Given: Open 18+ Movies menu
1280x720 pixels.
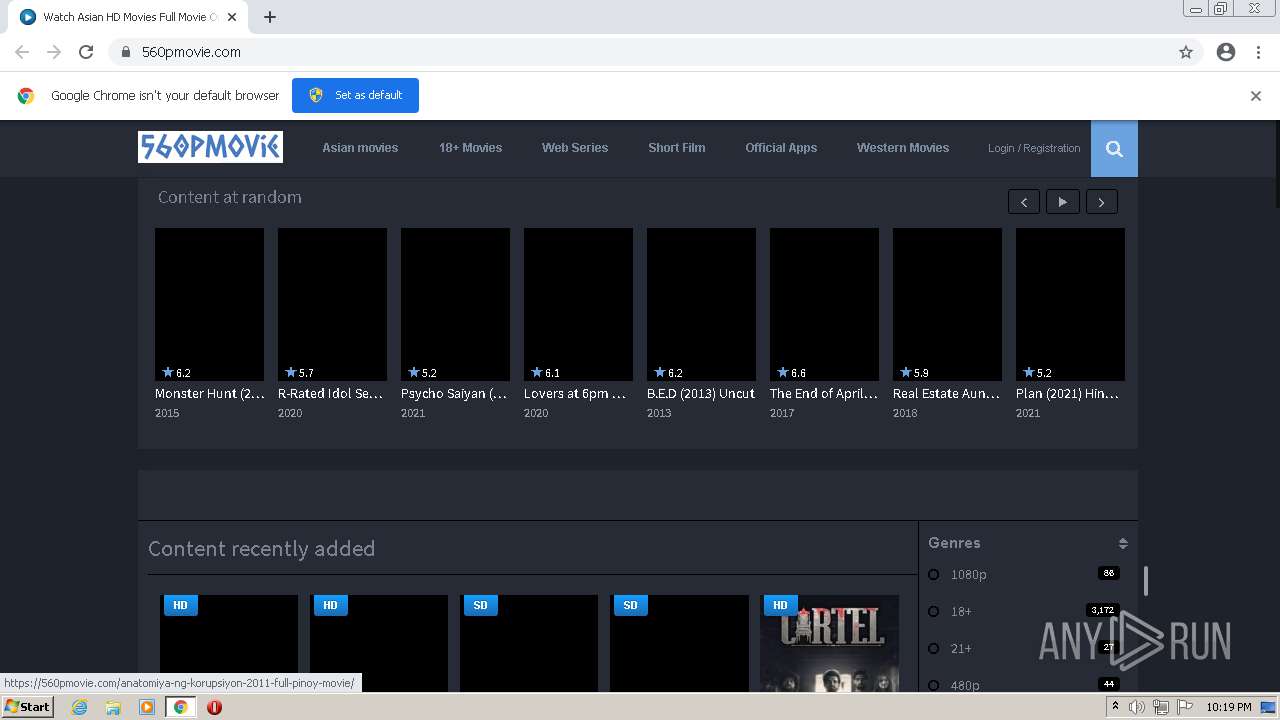Looking at the screenshot, I should (470, 148).
